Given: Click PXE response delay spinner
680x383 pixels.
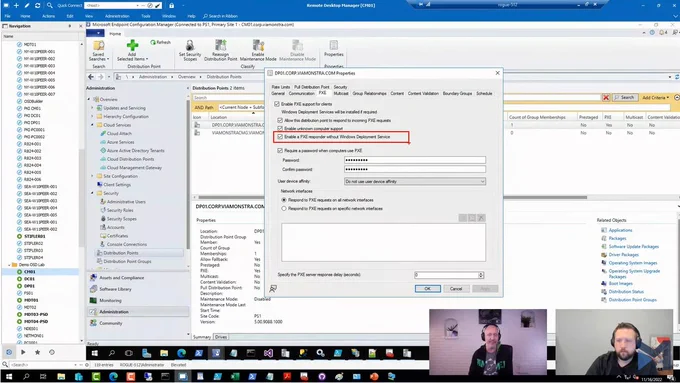Looking at the screenshot, I should (481, 275).
